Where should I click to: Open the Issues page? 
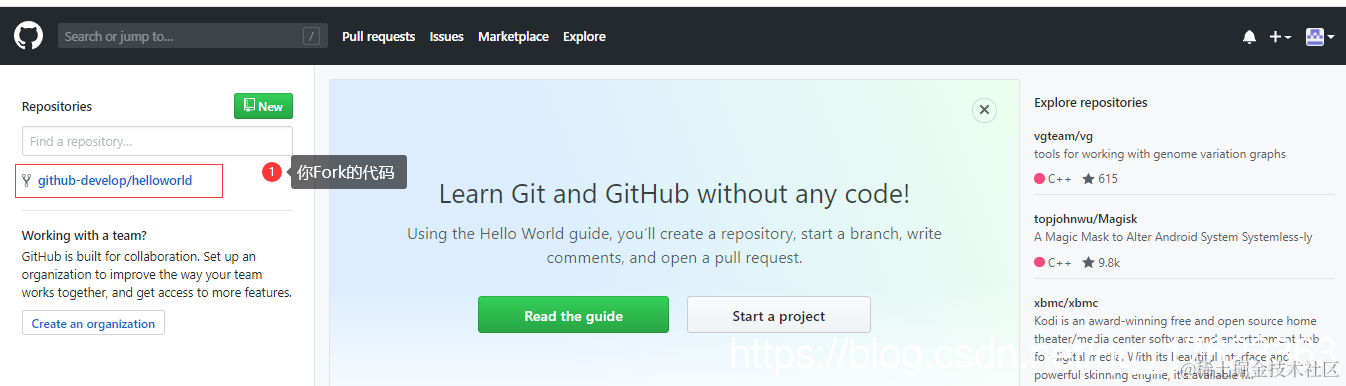[446, 36]
